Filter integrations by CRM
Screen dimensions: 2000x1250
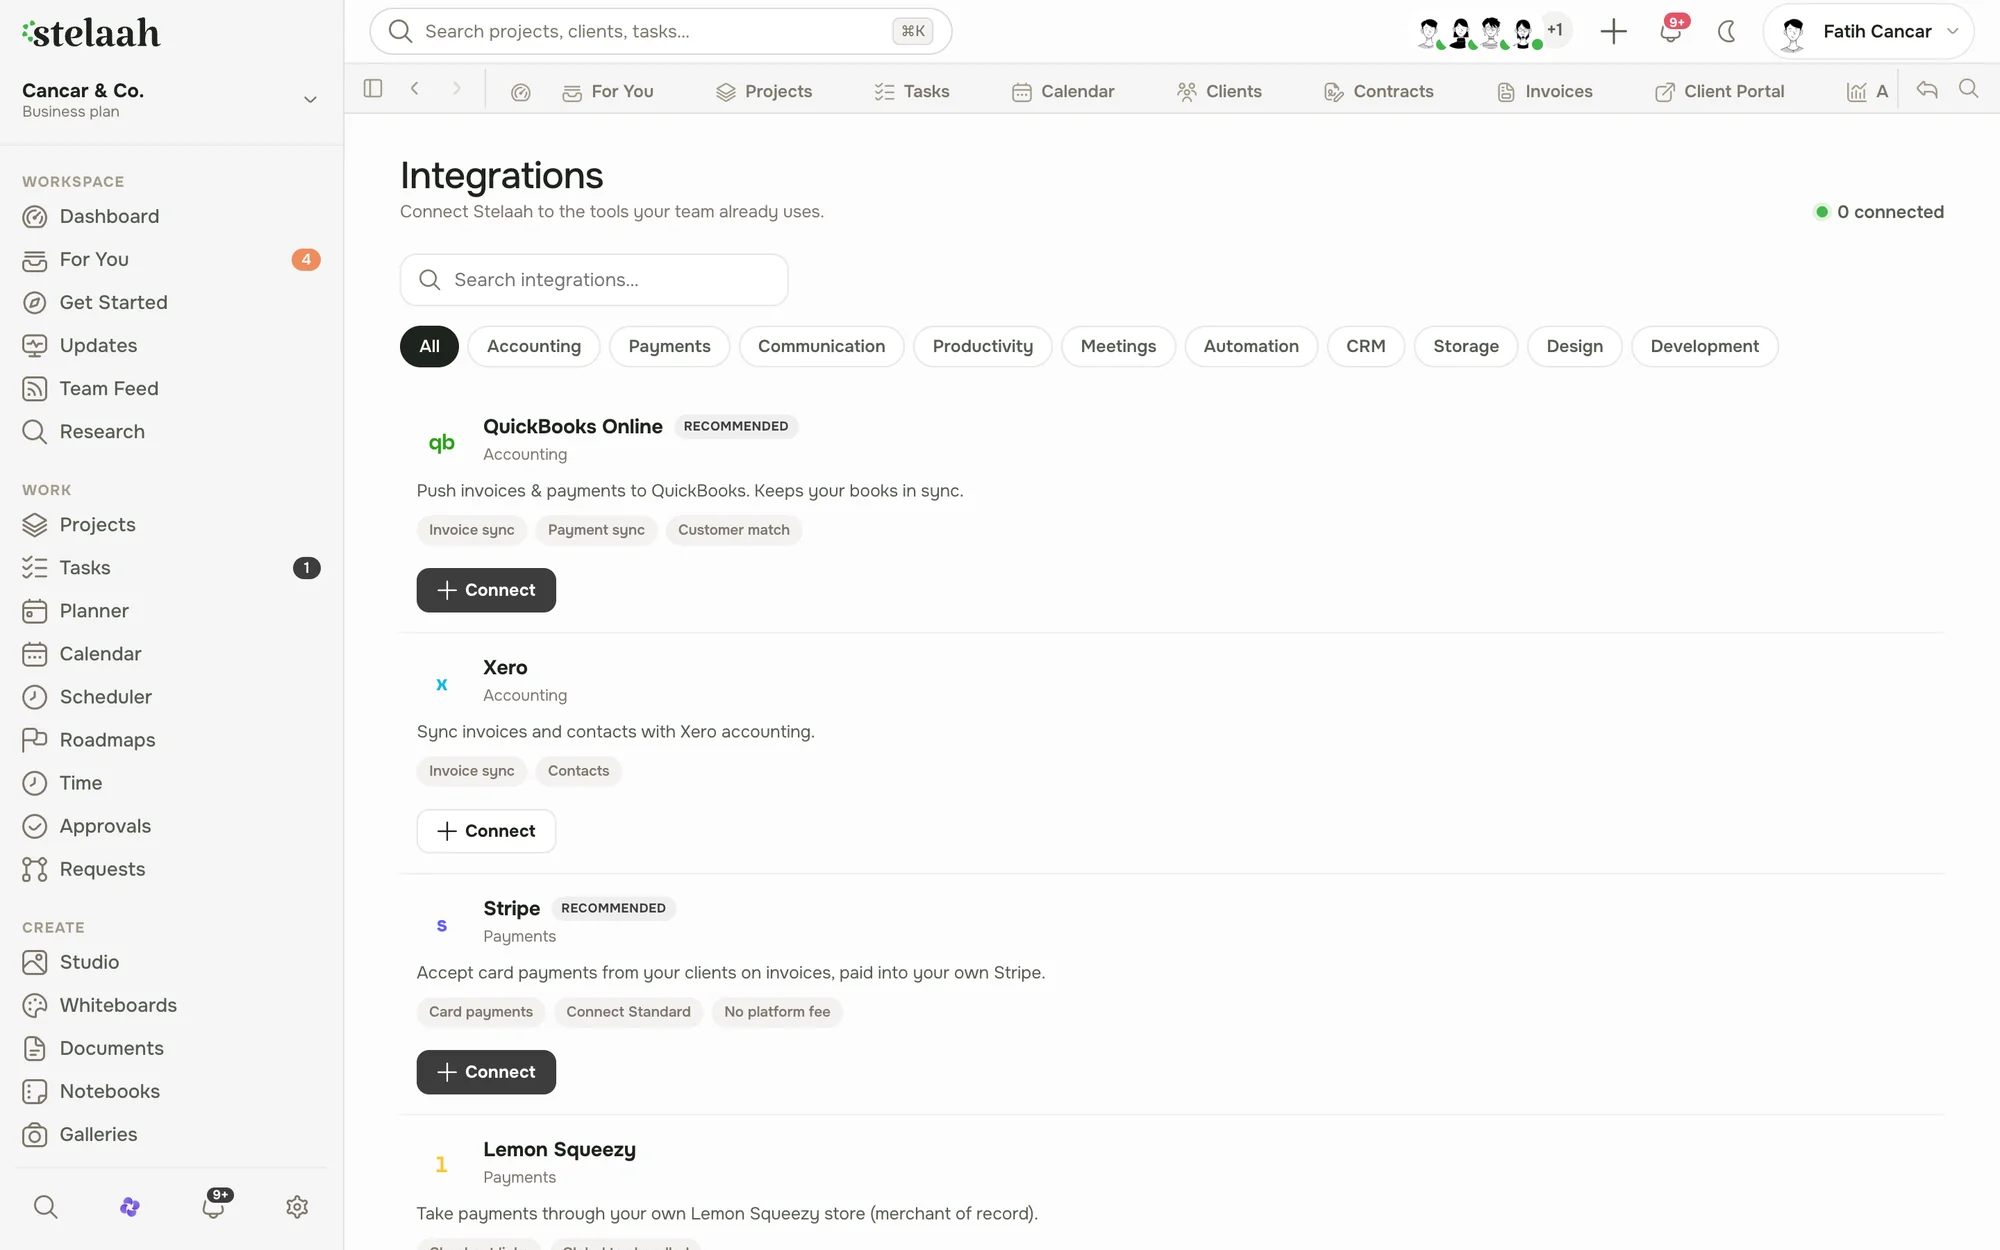click(x=1365, y=346)
